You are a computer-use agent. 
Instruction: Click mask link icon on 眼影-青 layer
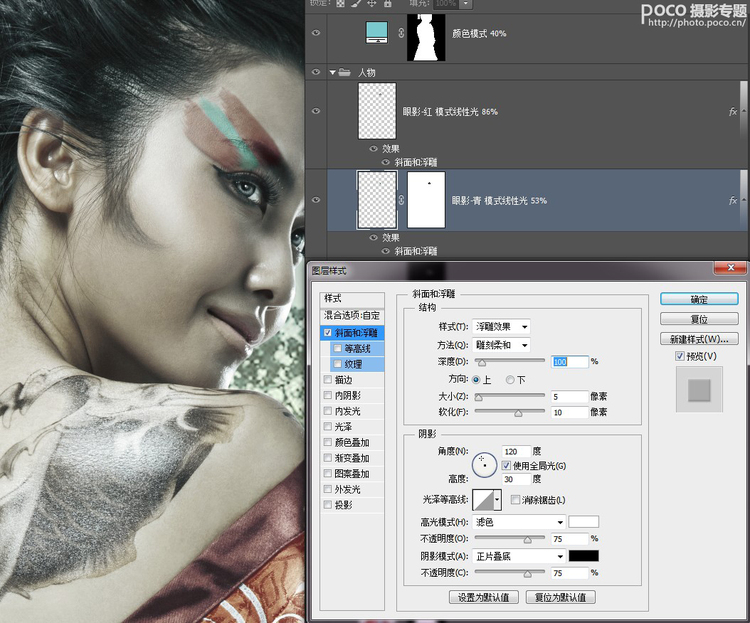401,200
